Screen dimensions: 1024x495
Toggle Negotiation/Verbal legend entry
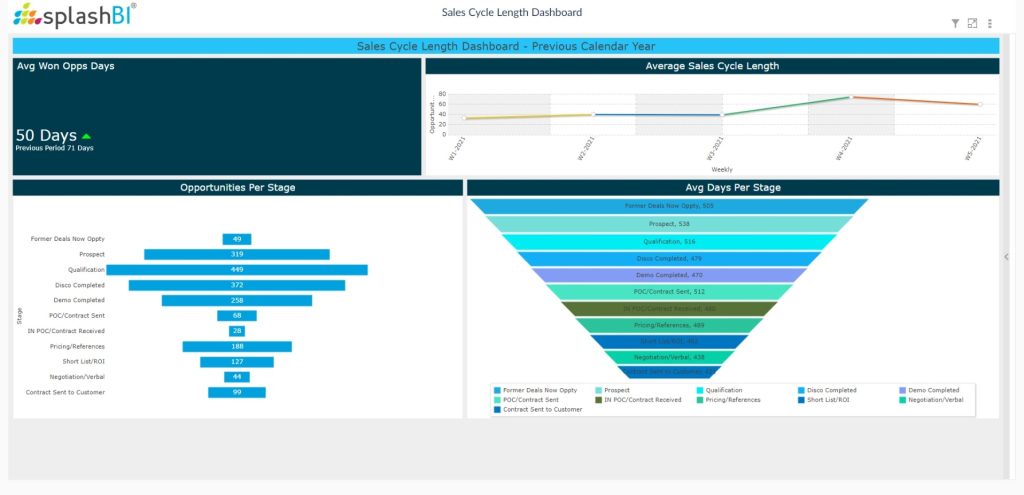click(931, 400)
